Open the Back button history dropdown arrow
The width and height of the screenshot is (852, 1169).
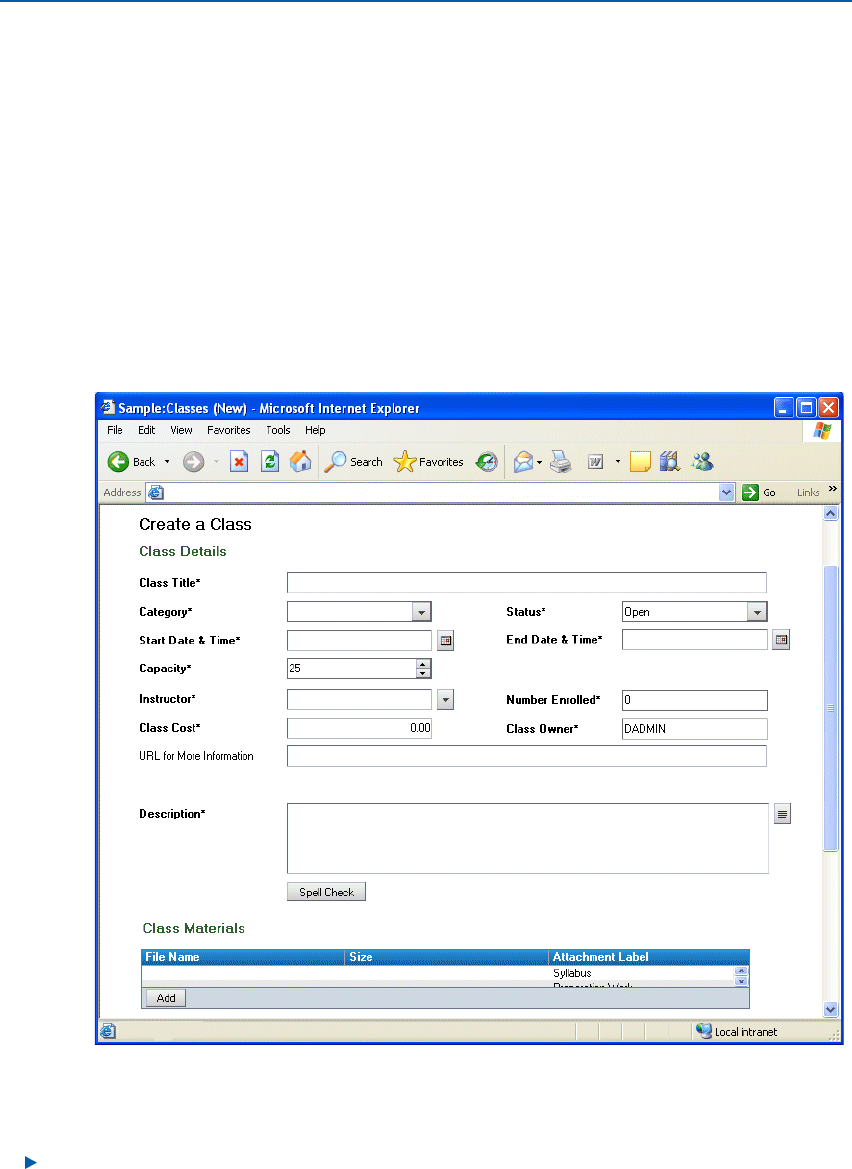[x=167, y=462]
